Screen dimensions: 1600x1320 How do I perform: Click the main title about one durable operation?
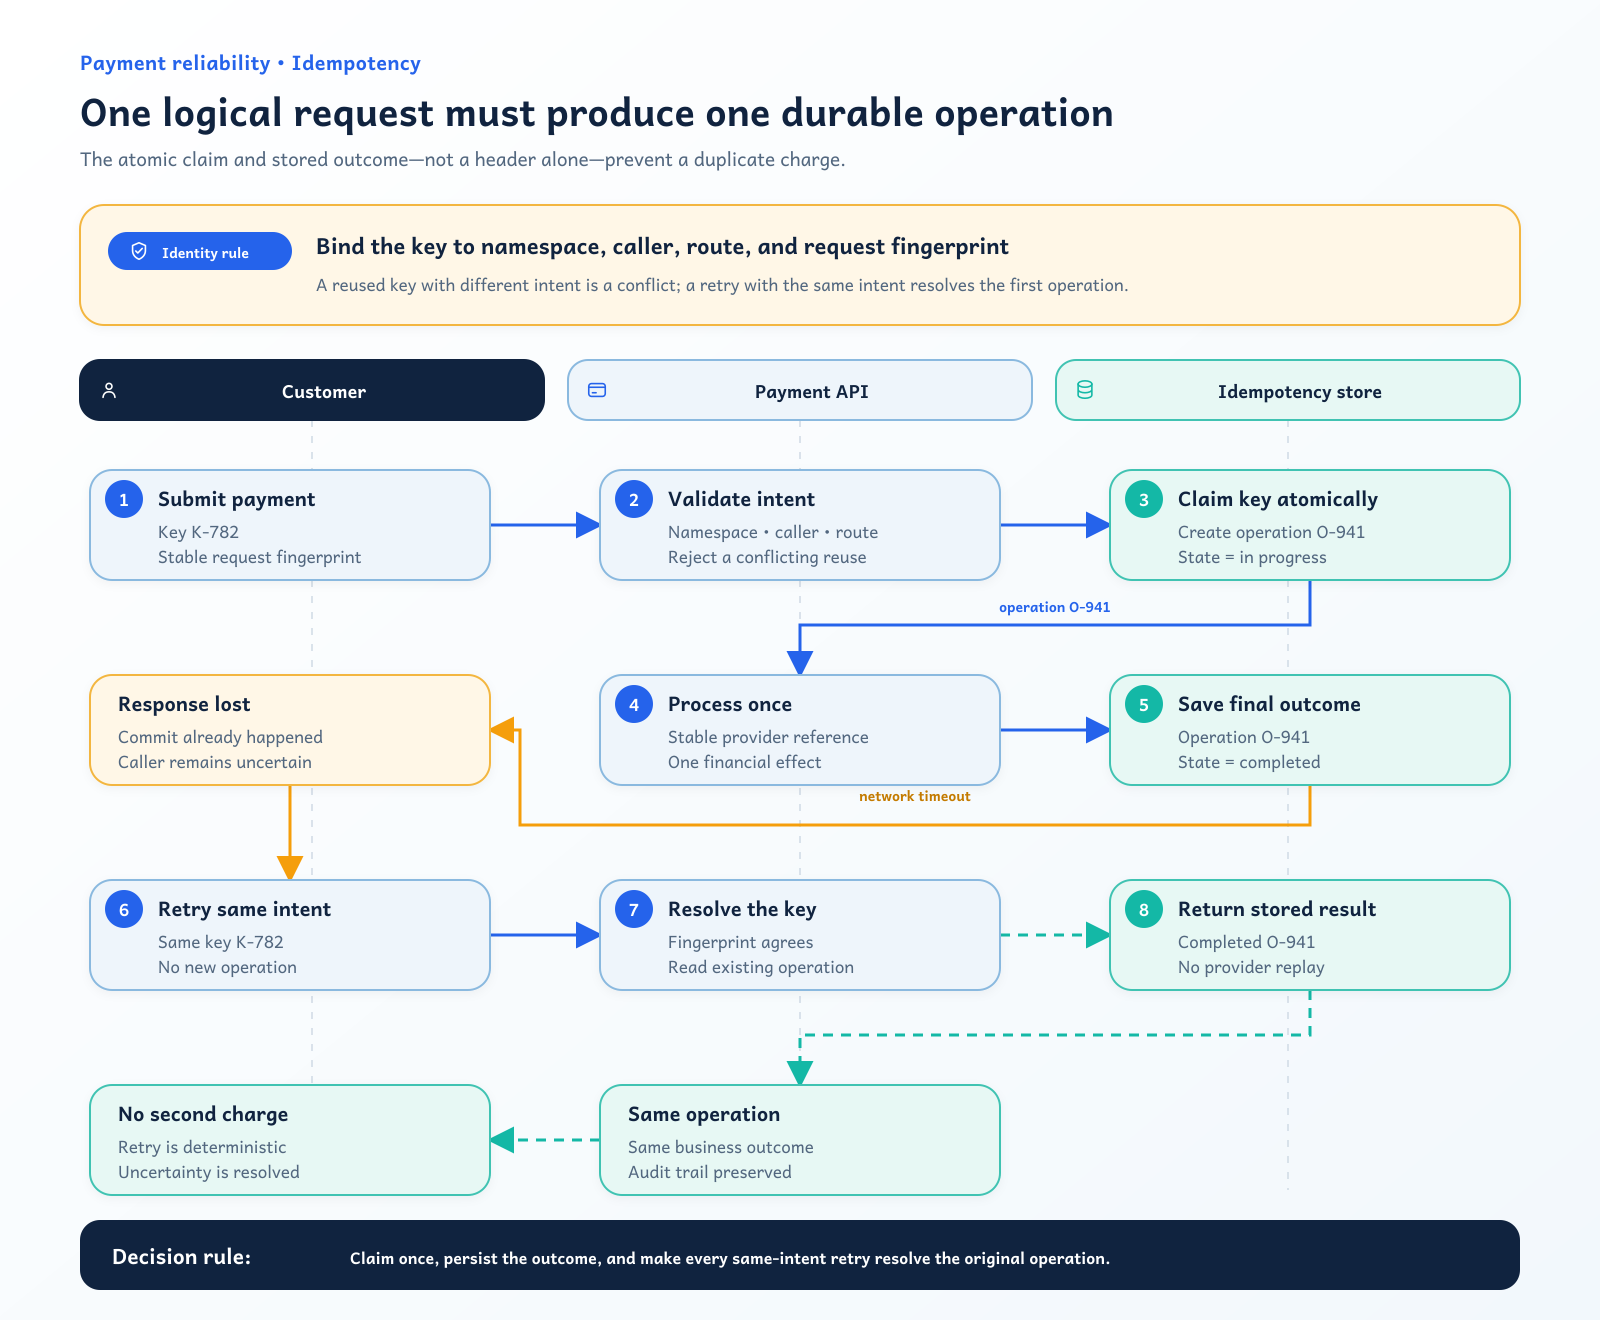(x=597, y=113)
